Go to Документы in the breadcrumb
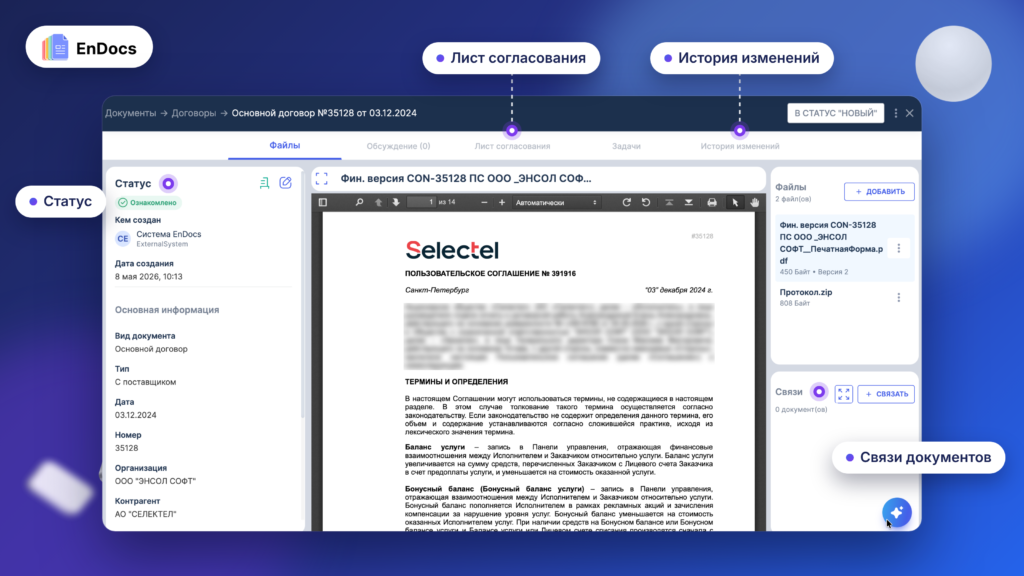This screenshot has height=576, width=1024. point(131,113)
